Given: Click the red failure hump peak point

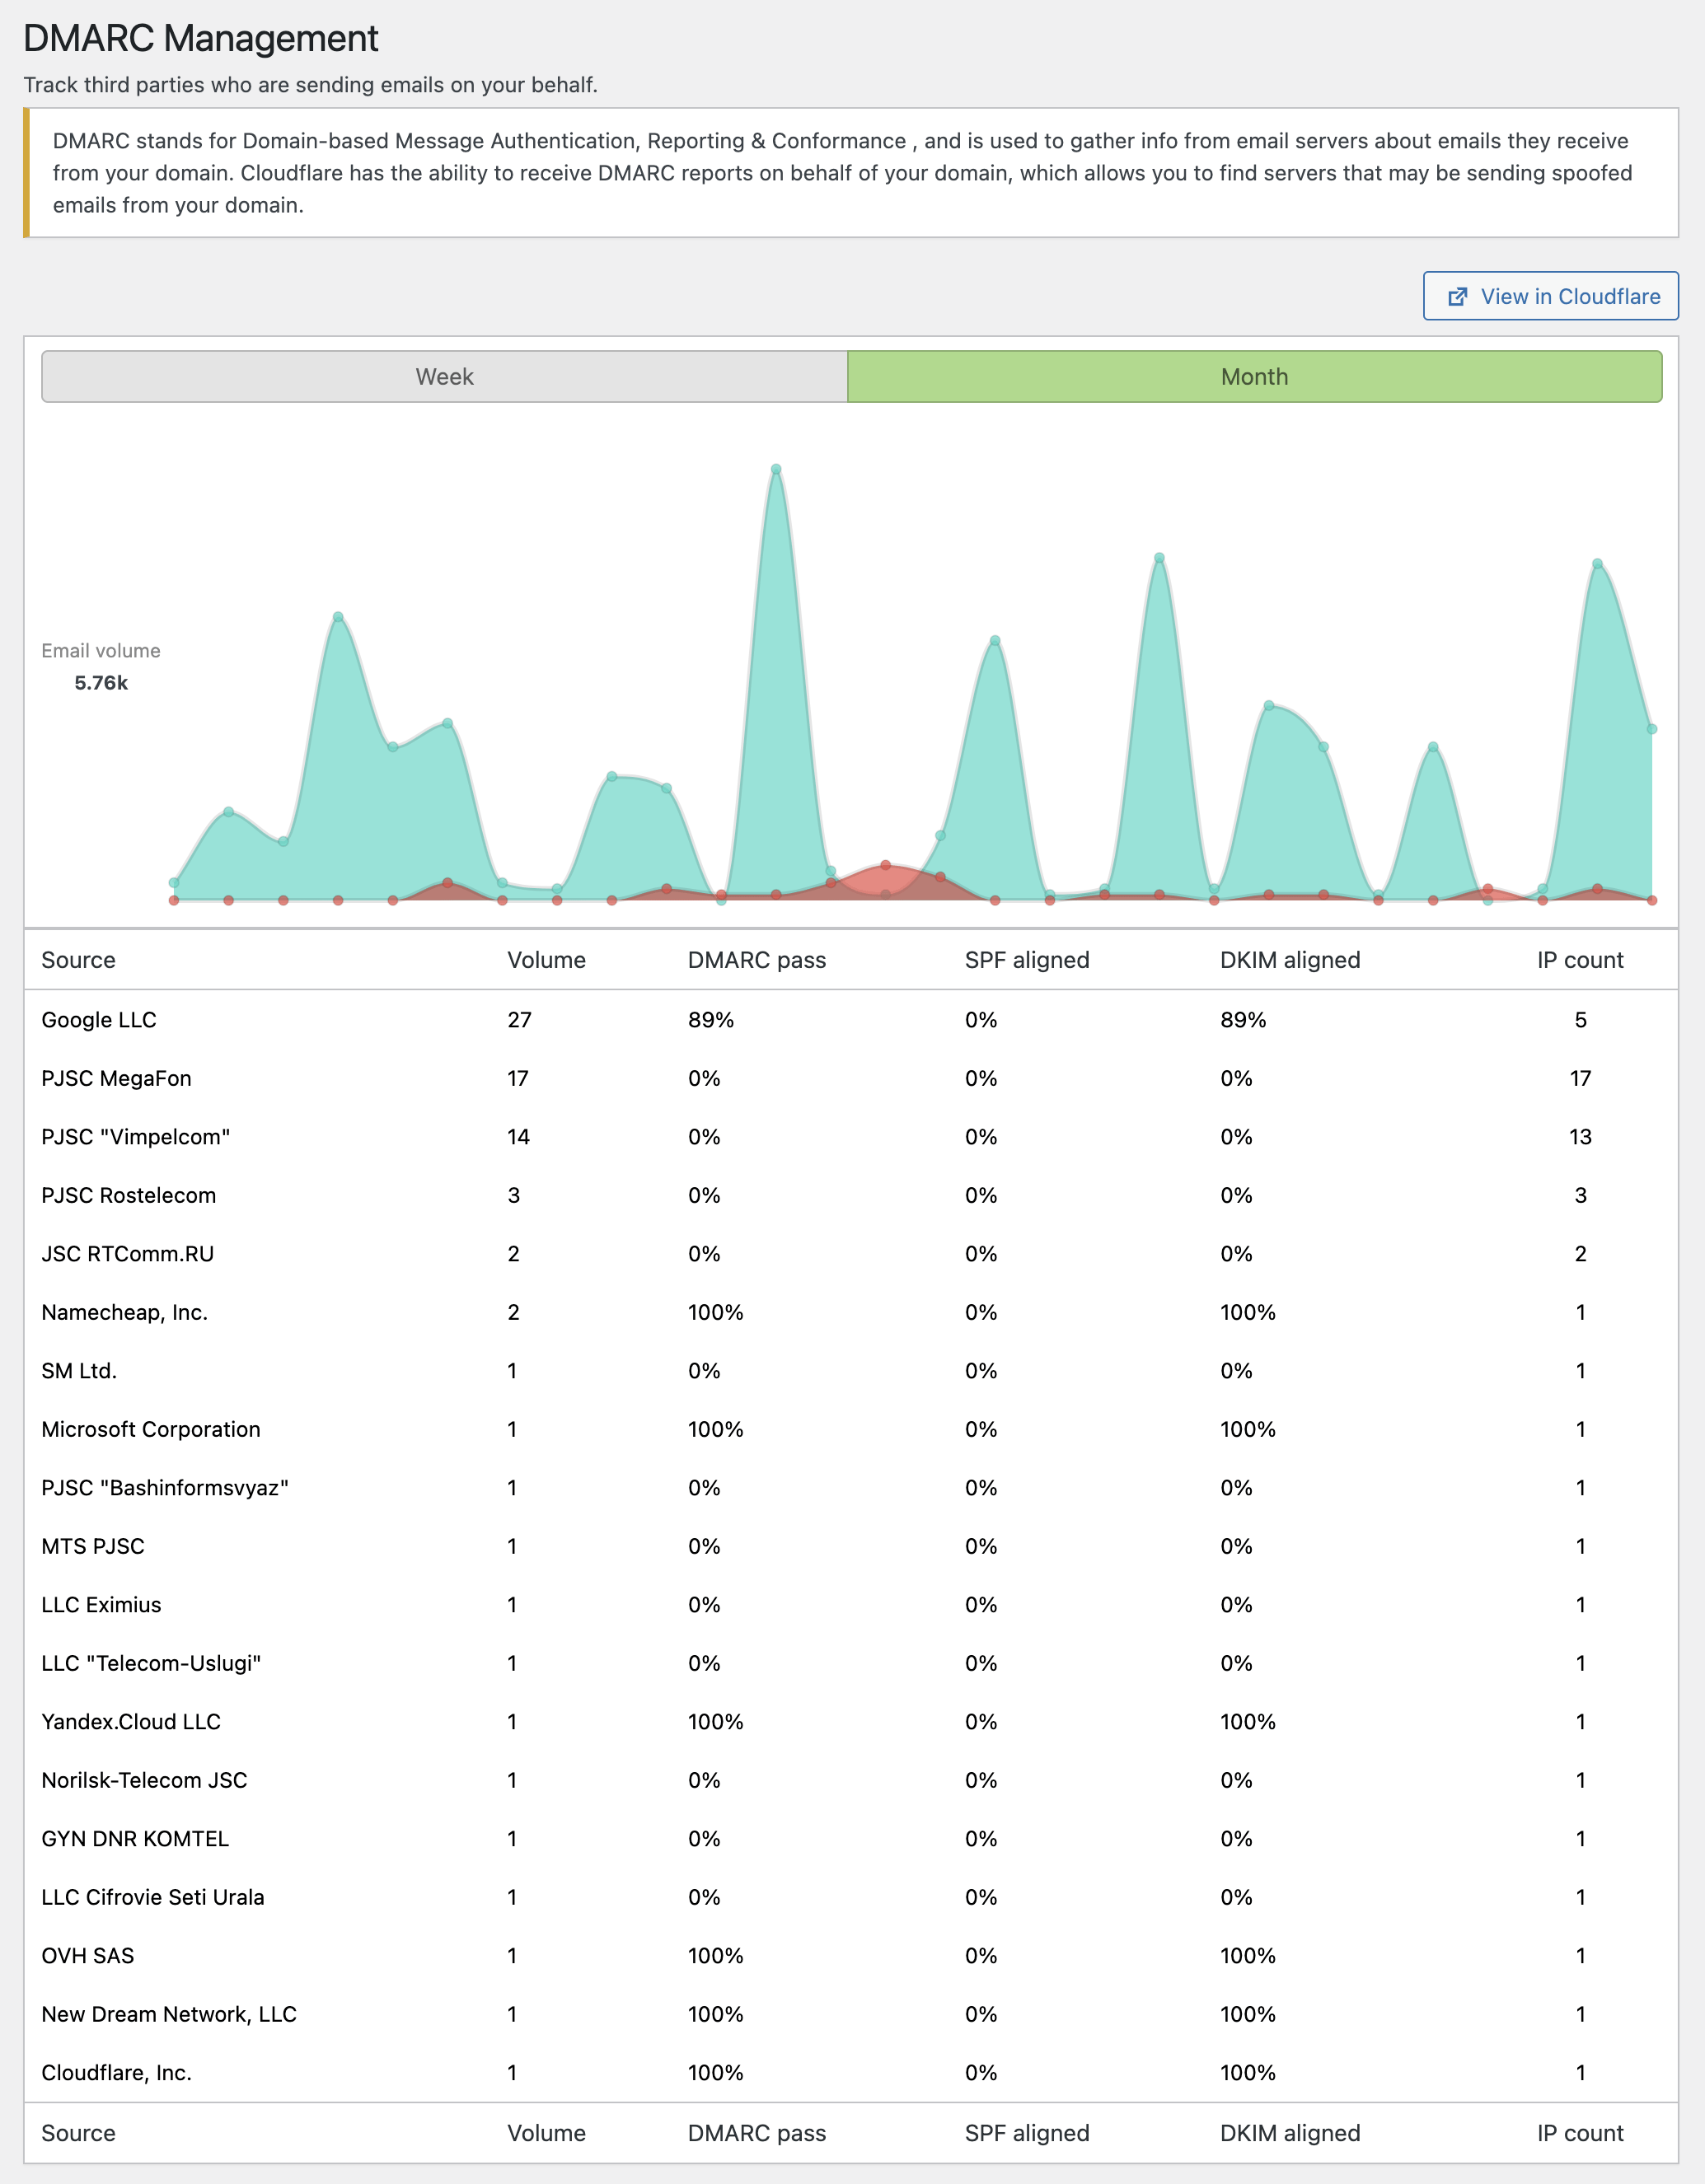Looking at the screenshot, I should [886, 865].
